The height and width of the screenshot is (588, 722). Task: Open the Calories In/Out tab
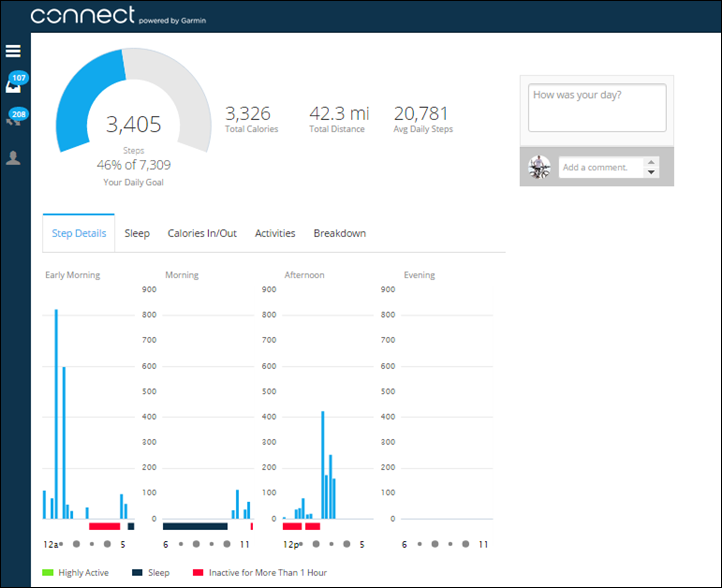(x=202, y=233)
